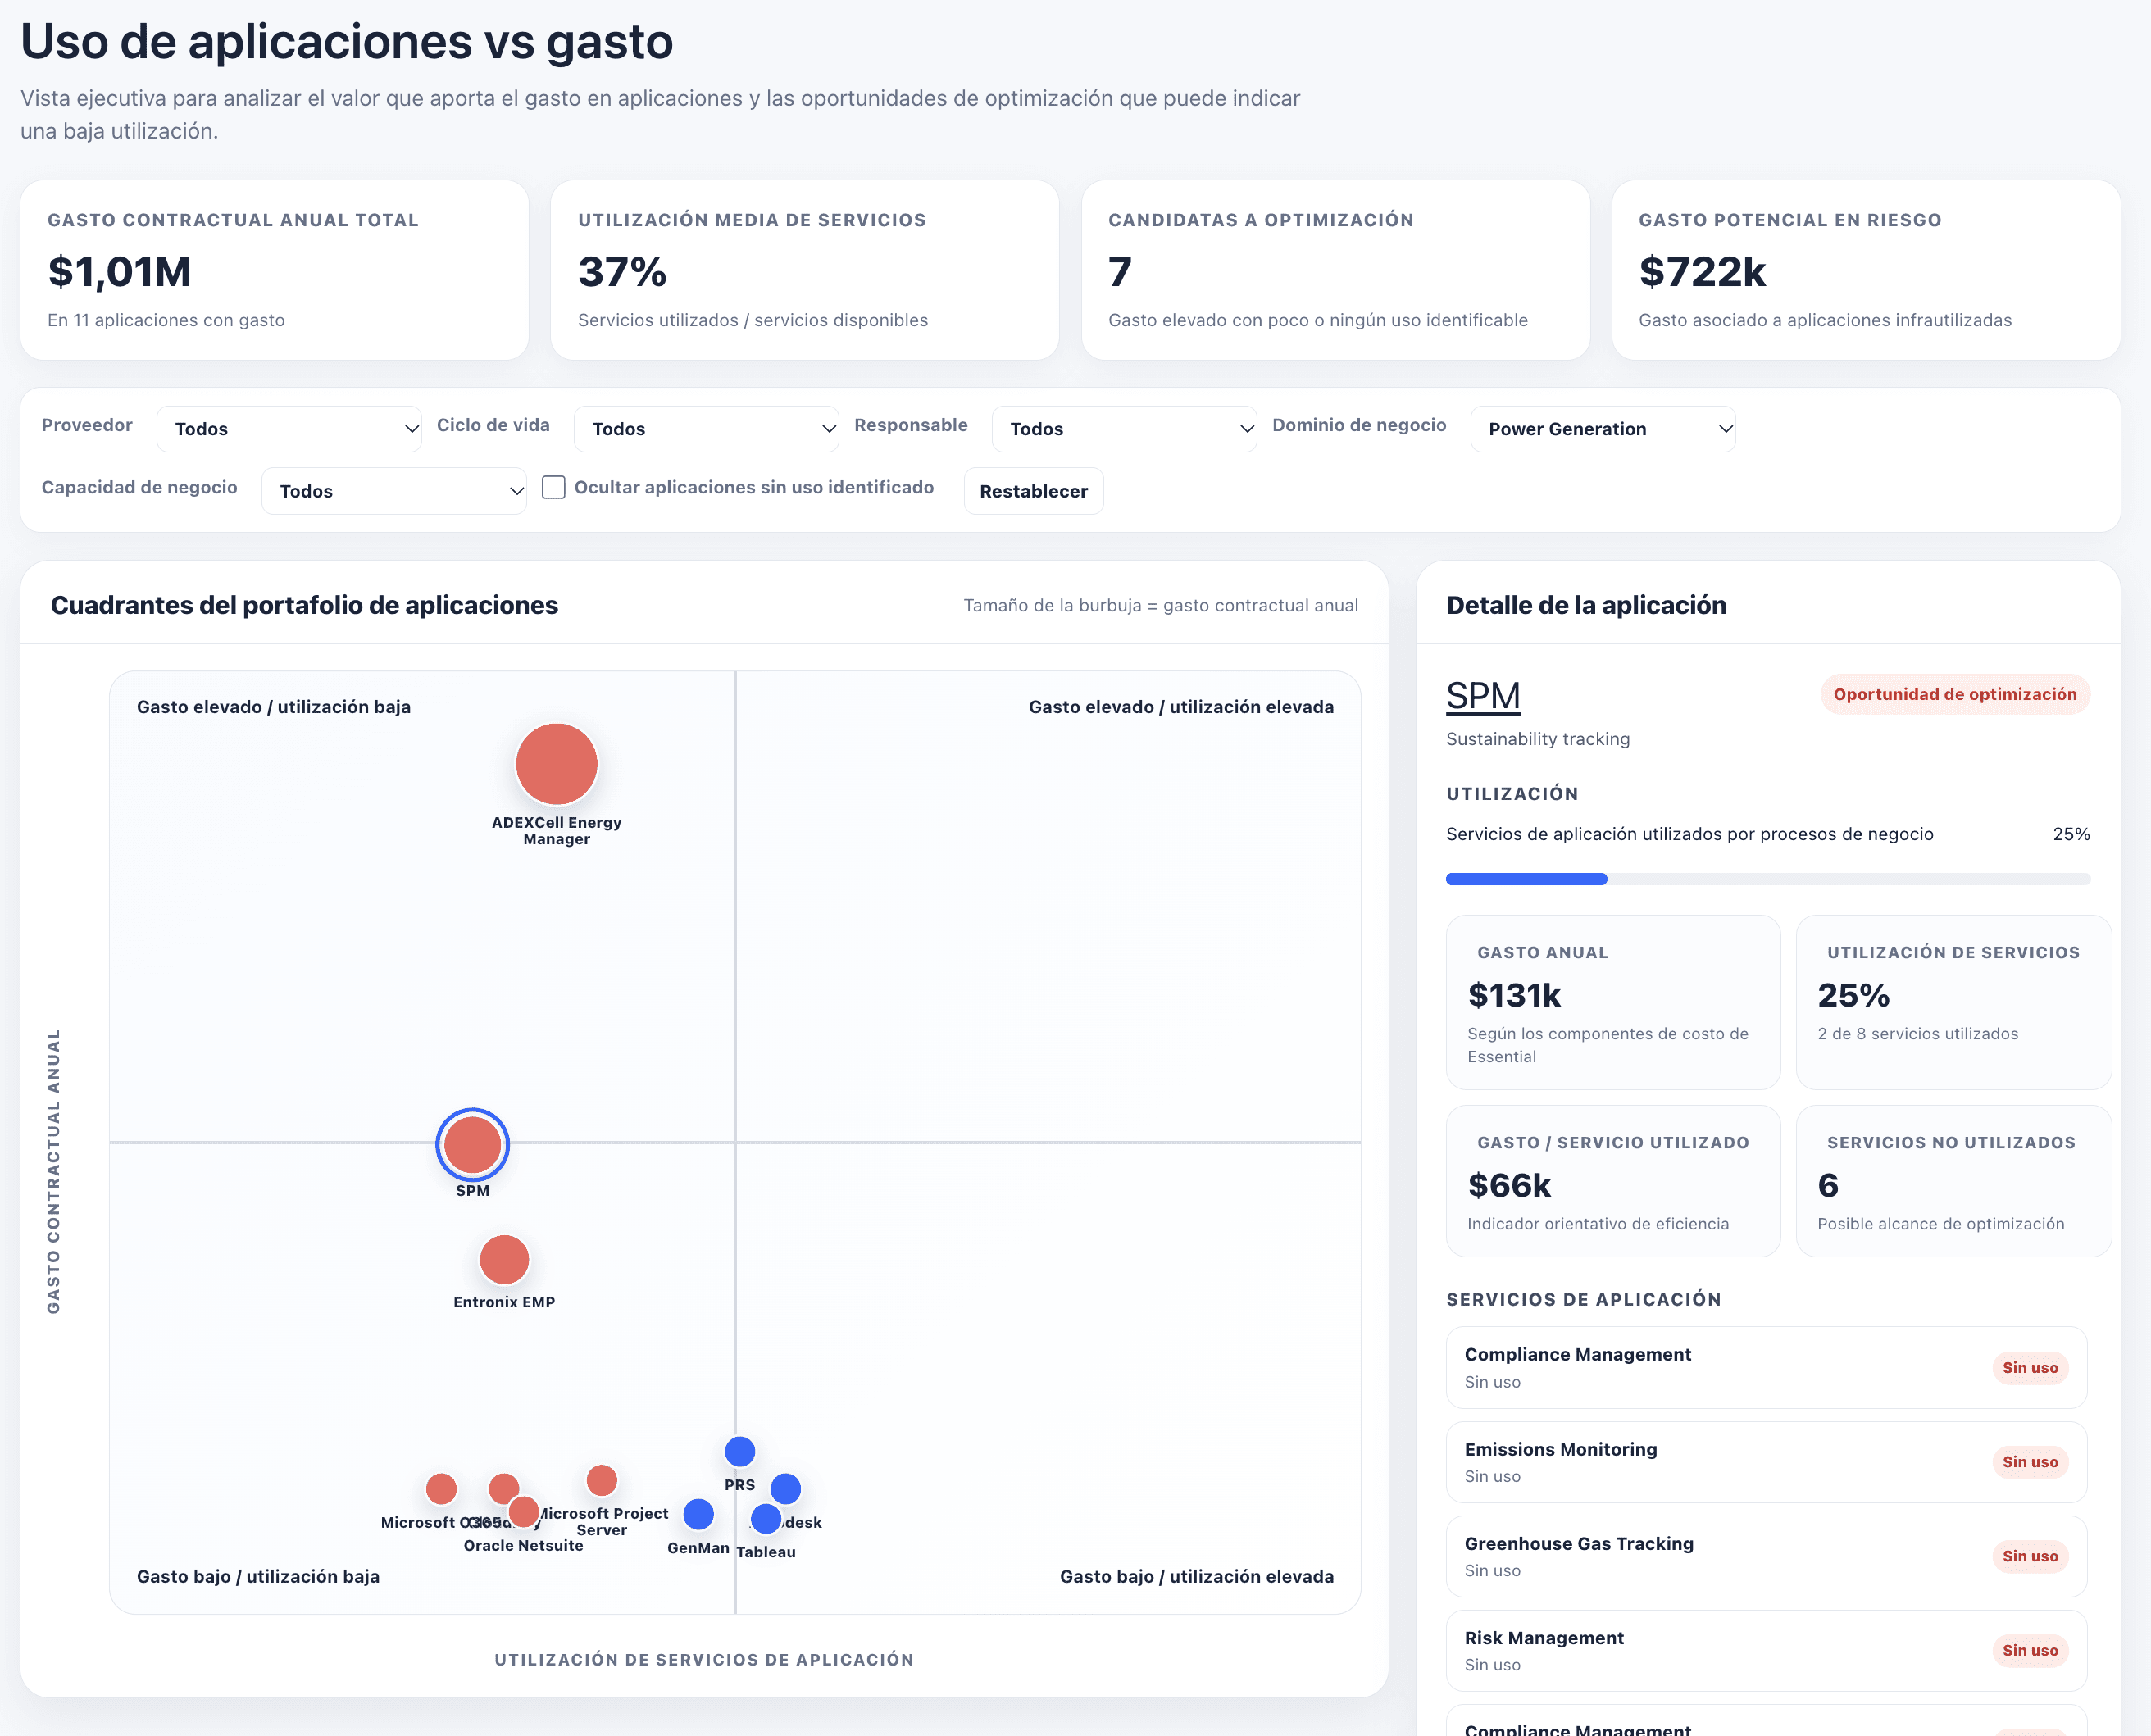
Task: Click the Oportunidad de optimización badge
Action: (1954, 694)
